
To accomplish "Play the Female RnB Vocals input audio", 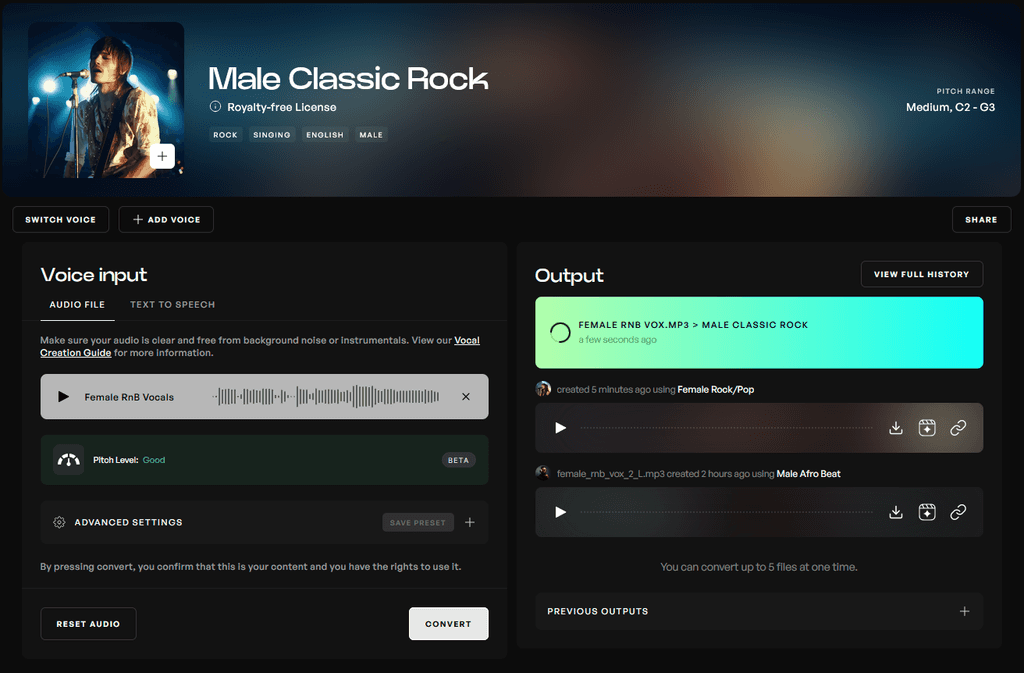I will (x=63, y=396).
